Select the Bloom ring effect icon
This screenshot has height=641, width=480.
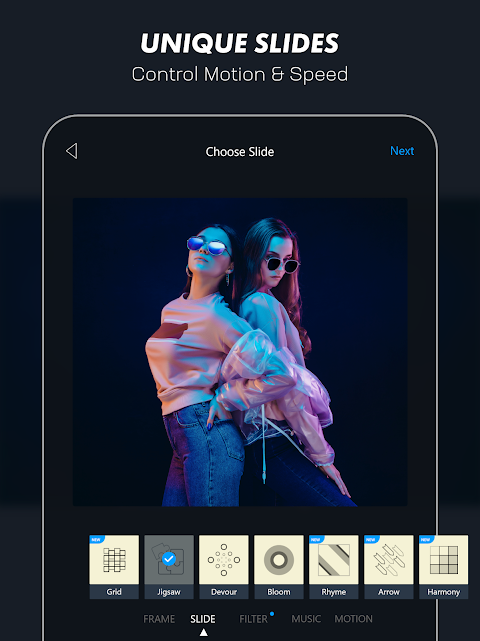tap(279, 560)
